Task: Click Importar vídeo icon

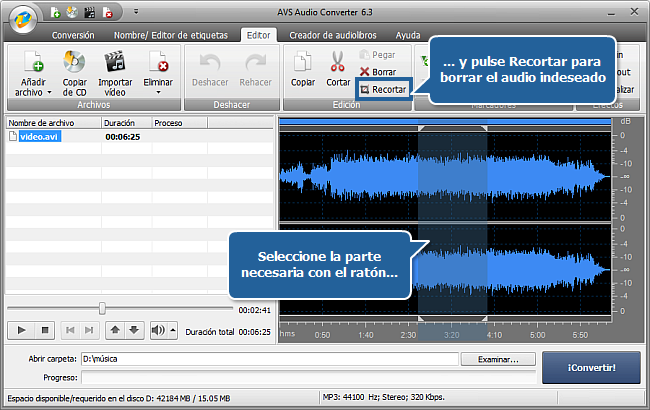Action: click(x=115, y=62)
